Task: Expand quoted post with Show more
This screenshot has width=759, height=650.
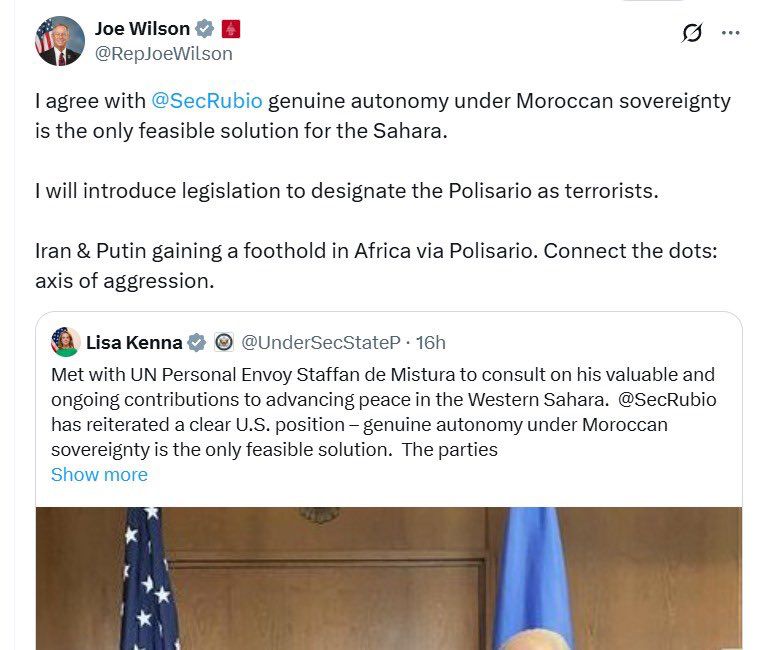Action: click(x=99, y=474)
